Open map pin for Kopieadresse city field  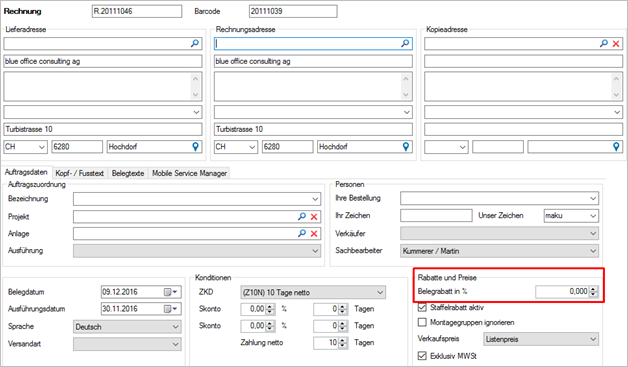click(616, 147)
